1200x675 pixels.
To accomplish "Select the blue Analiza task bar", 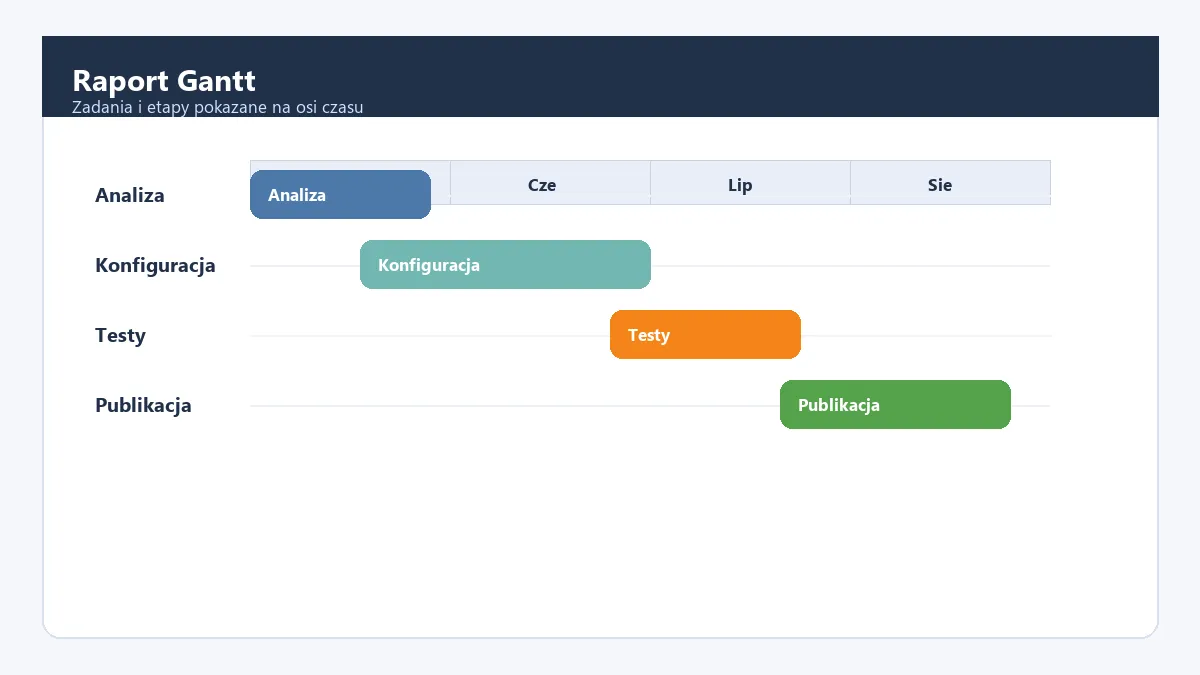I will click(x=340, y=195).
